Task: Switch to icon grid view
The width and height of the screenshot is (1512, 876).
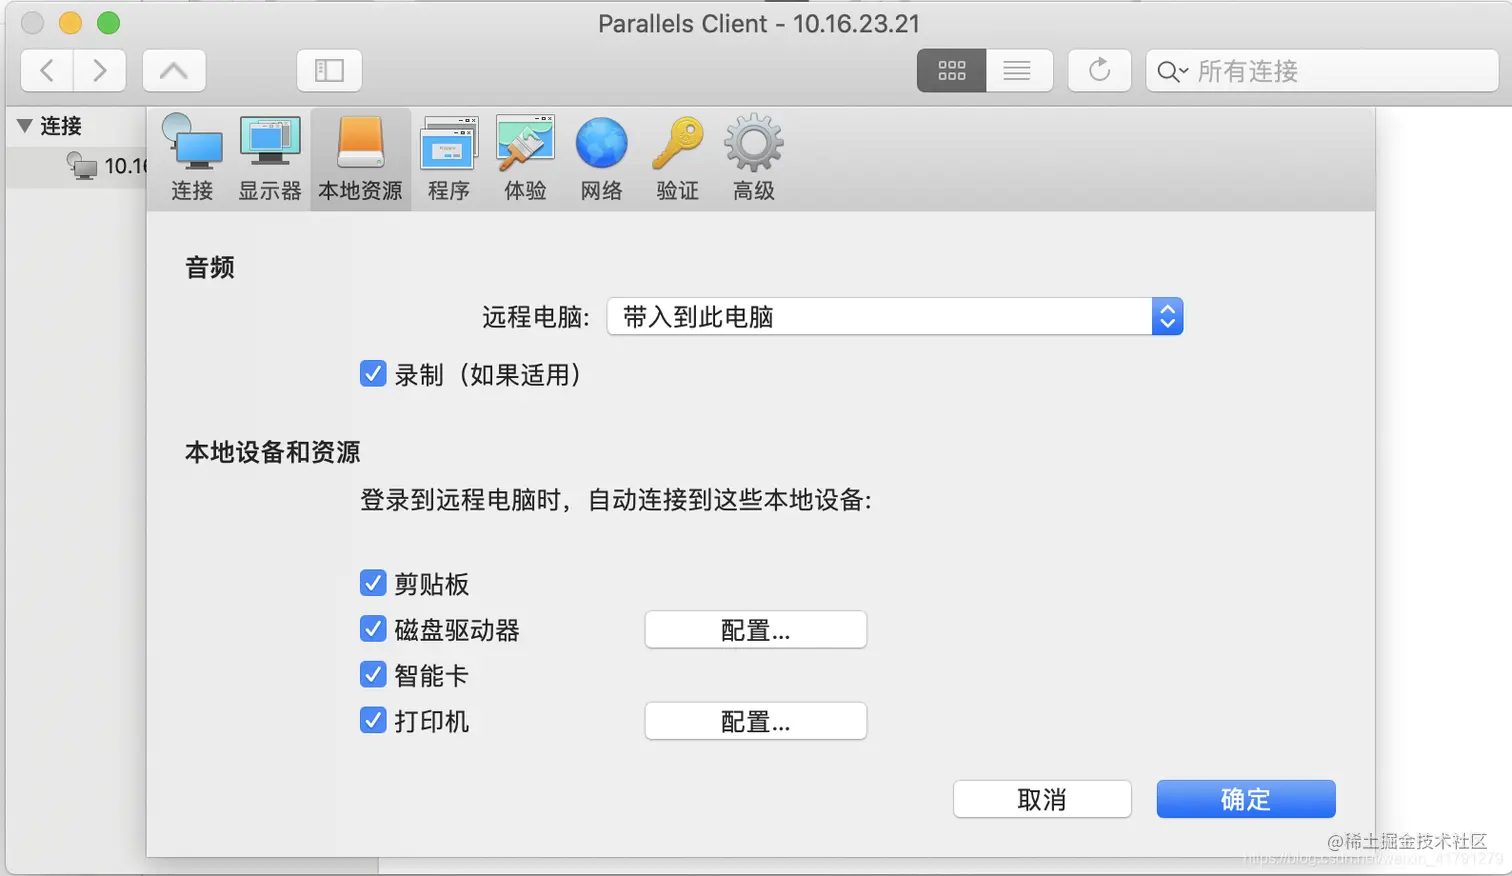Action: (x=951, y=71)
